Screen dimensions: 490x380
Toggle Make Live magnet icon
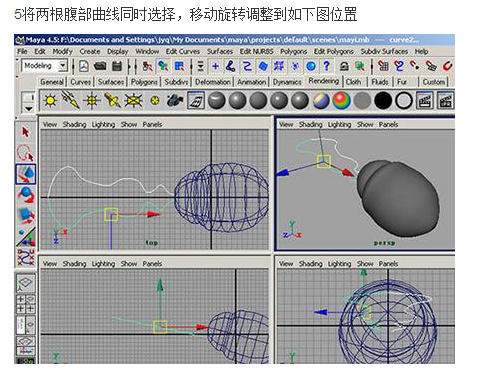[x=447, y=66]
